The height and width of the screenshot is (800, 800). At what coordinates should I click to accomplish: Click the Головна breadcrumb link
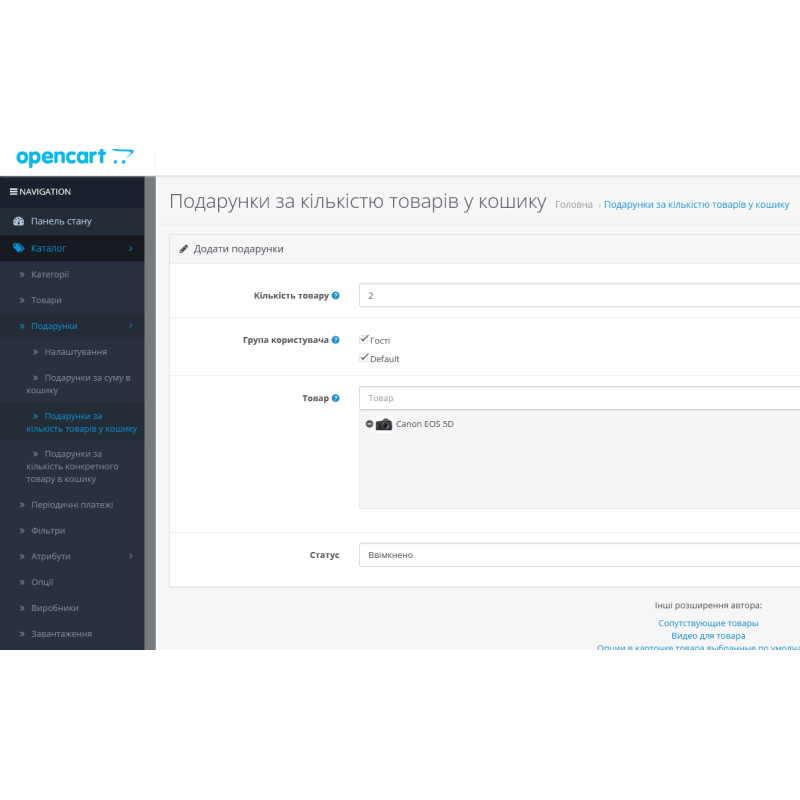coord(573,204)
